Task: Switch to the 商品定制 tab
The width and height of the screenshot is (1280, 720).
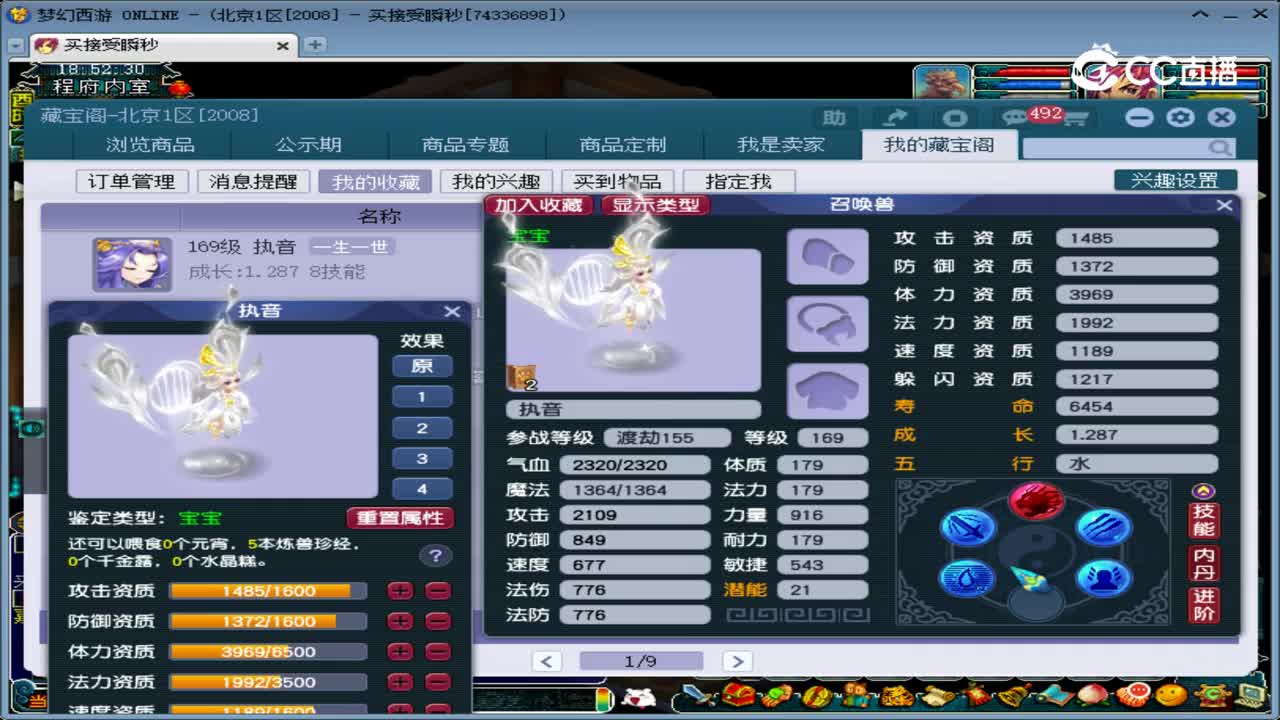Action: (x=623, y=145)
